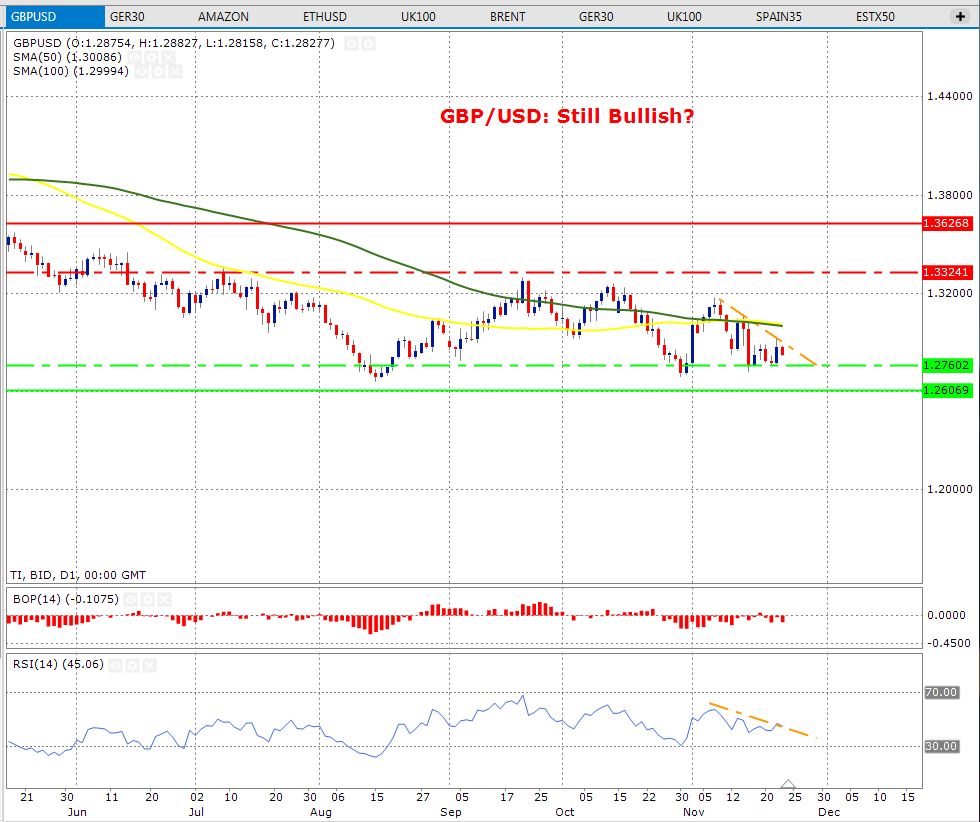Remove RSI(14) indicator with its X icon
Image resolution: width=980 pixels, height=822 pixels.
(149, 665)
